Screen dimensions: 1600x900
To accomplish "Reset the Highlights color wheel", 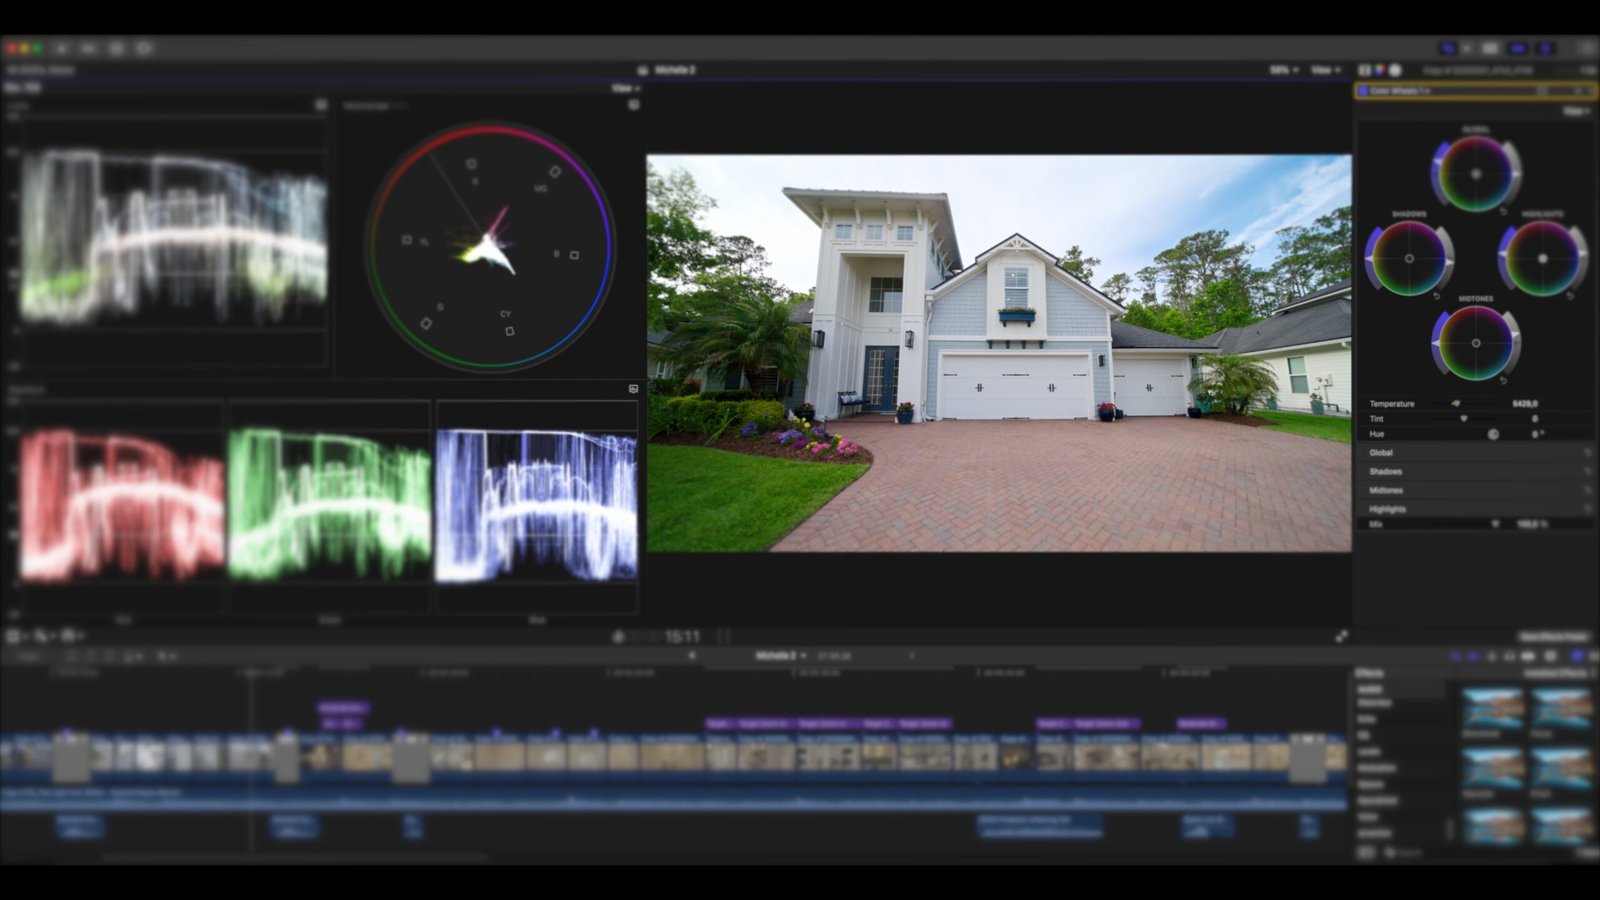I will coord(1570,296).
